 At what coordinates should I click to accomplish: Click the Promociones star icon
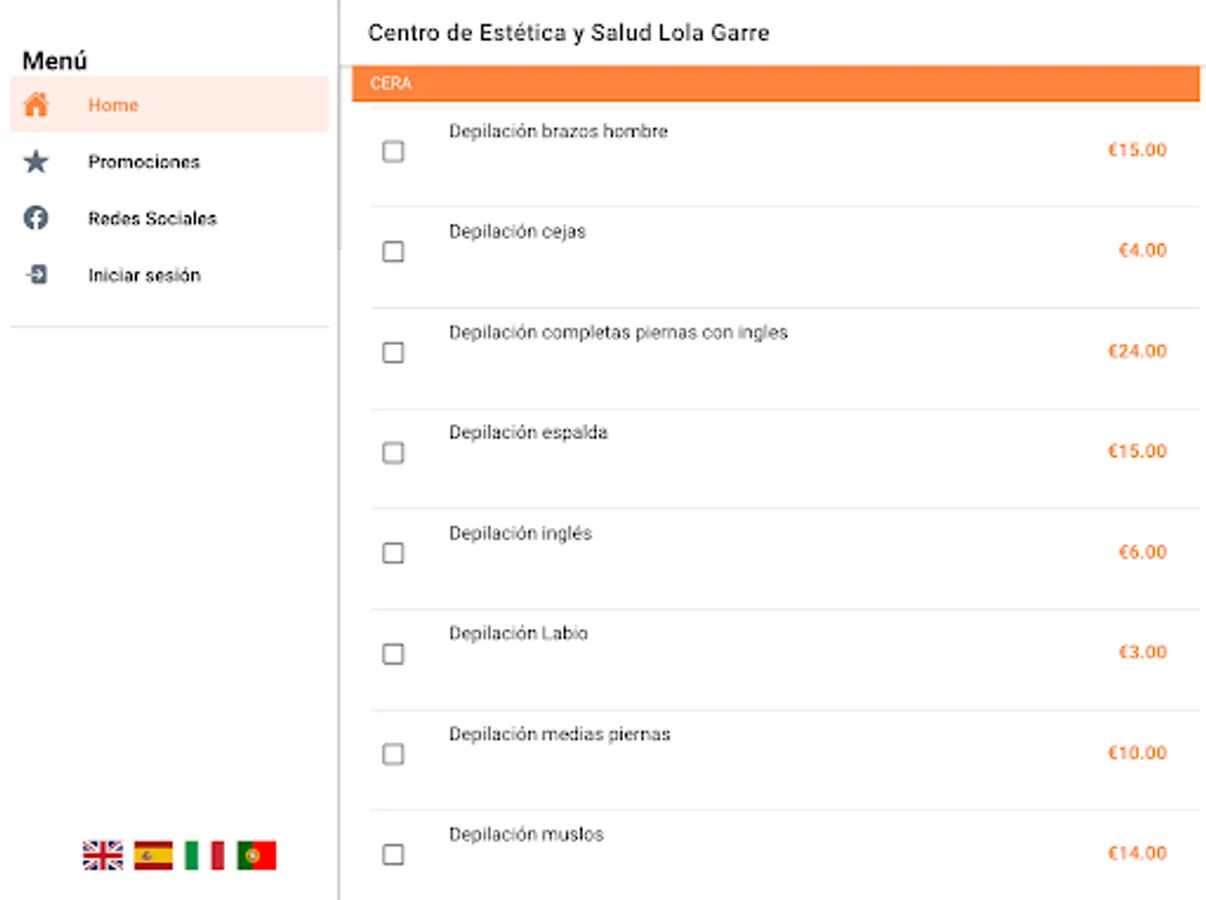pyautogui.click(x=36, y=162)
